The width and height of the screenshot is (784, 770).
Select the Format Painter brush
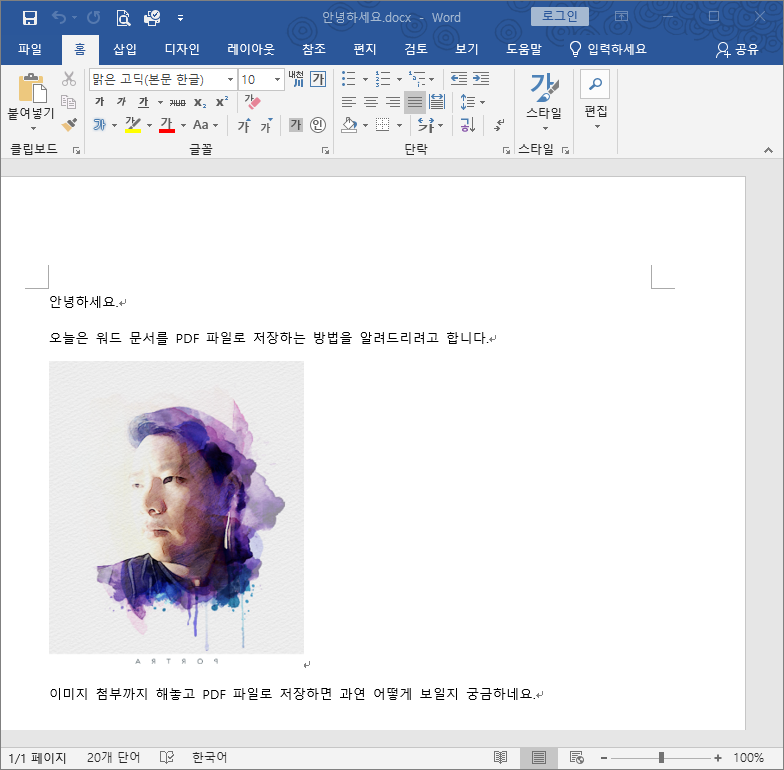point(69,124)
